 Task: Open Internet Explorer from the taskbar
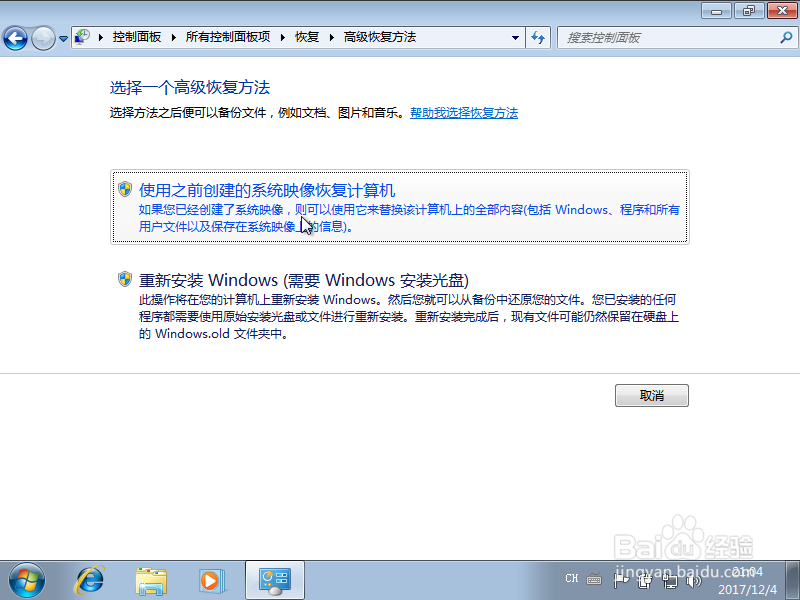pos(90,580)
